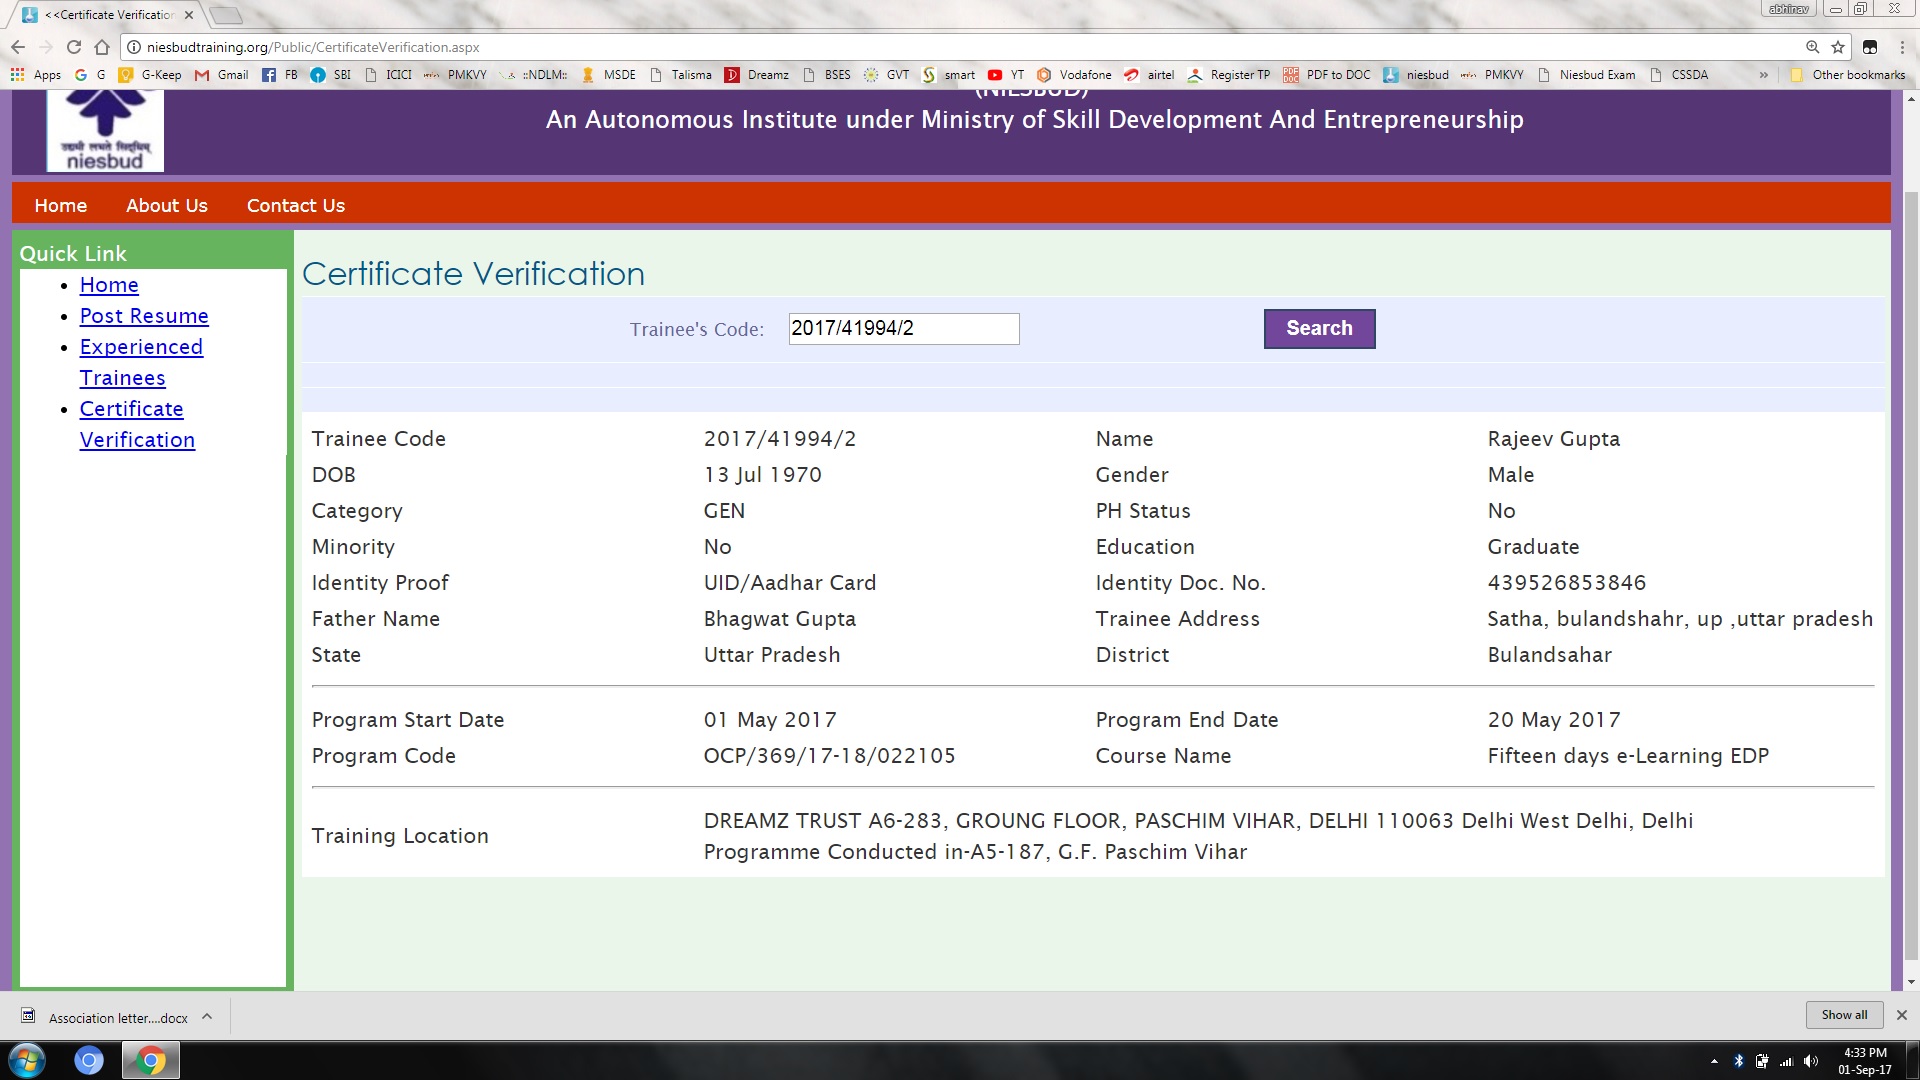Viewport: 1920px width, 1080px height.
Task: Open the Post Resume quick link
Action: (x=144, y=316)
